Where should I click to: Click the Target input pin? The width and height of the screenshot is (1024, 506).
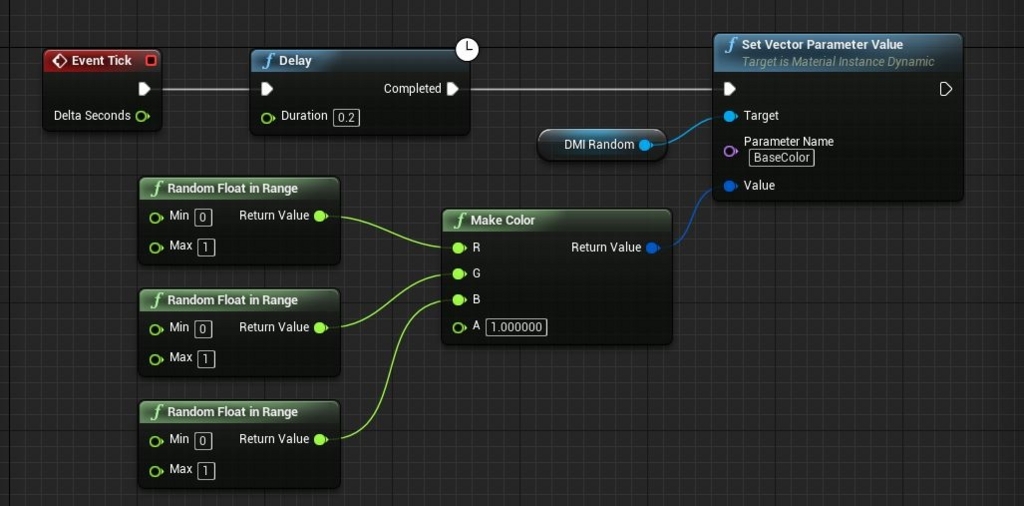coord(731,116)
